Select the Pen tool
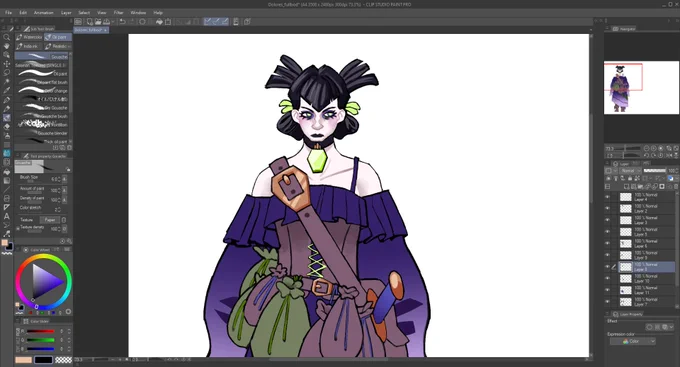 [7, 100]
